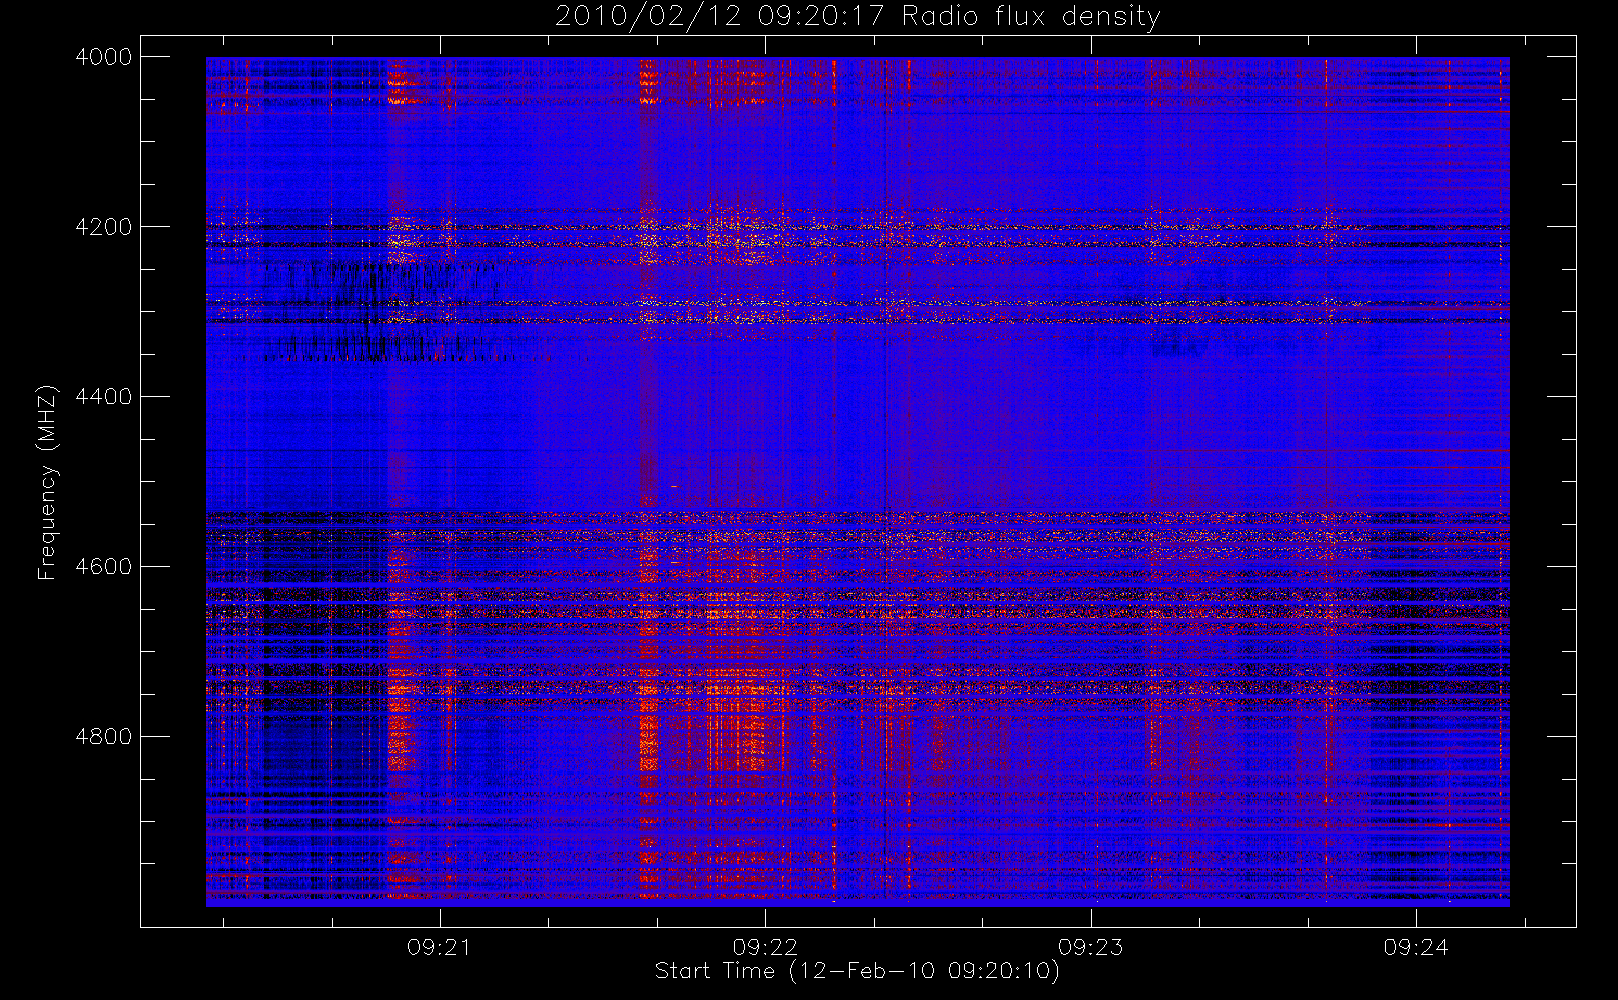Click the 09:22 time tick label
Screen dimensions: 1618x1000
pyautogui.click(x=765, y=947)
